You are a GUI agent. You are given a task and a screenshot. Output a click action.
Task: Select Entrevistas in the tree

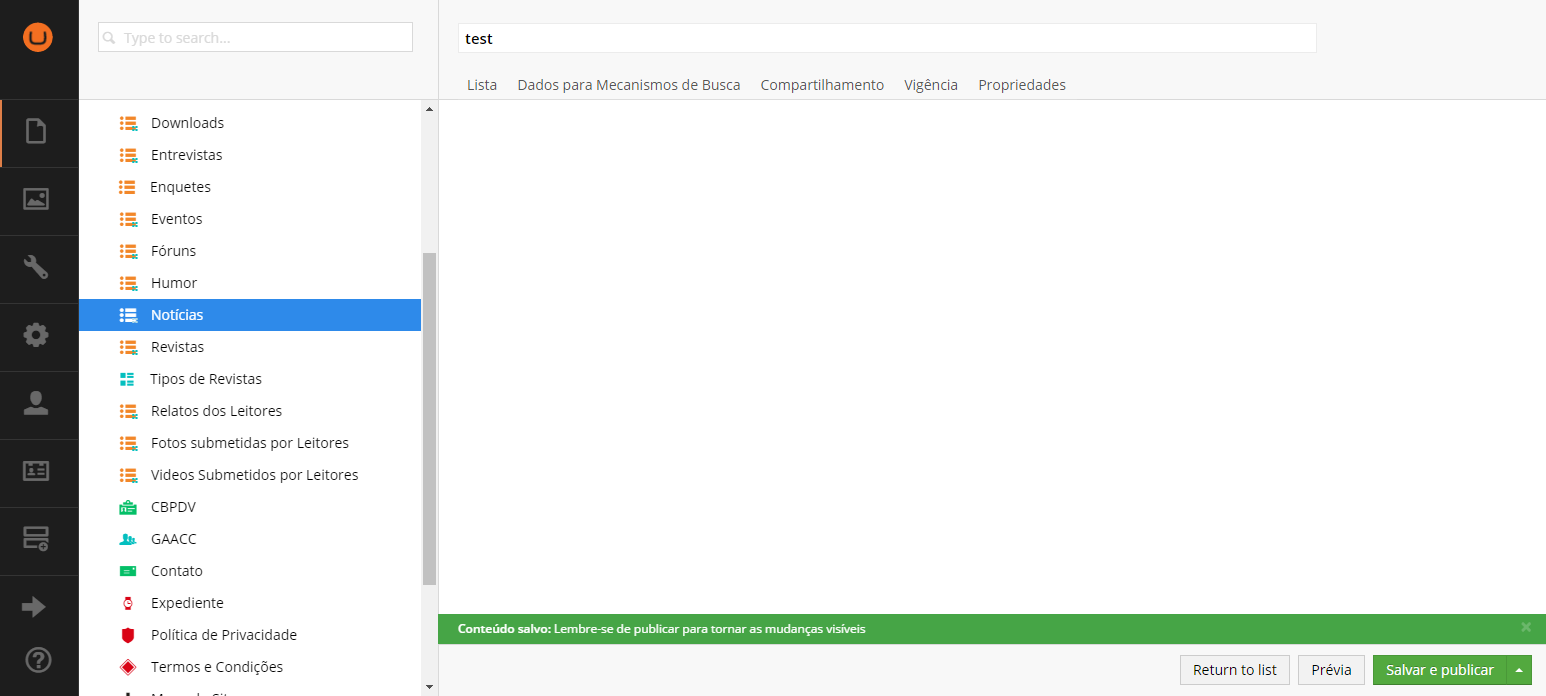coord(187,155)
